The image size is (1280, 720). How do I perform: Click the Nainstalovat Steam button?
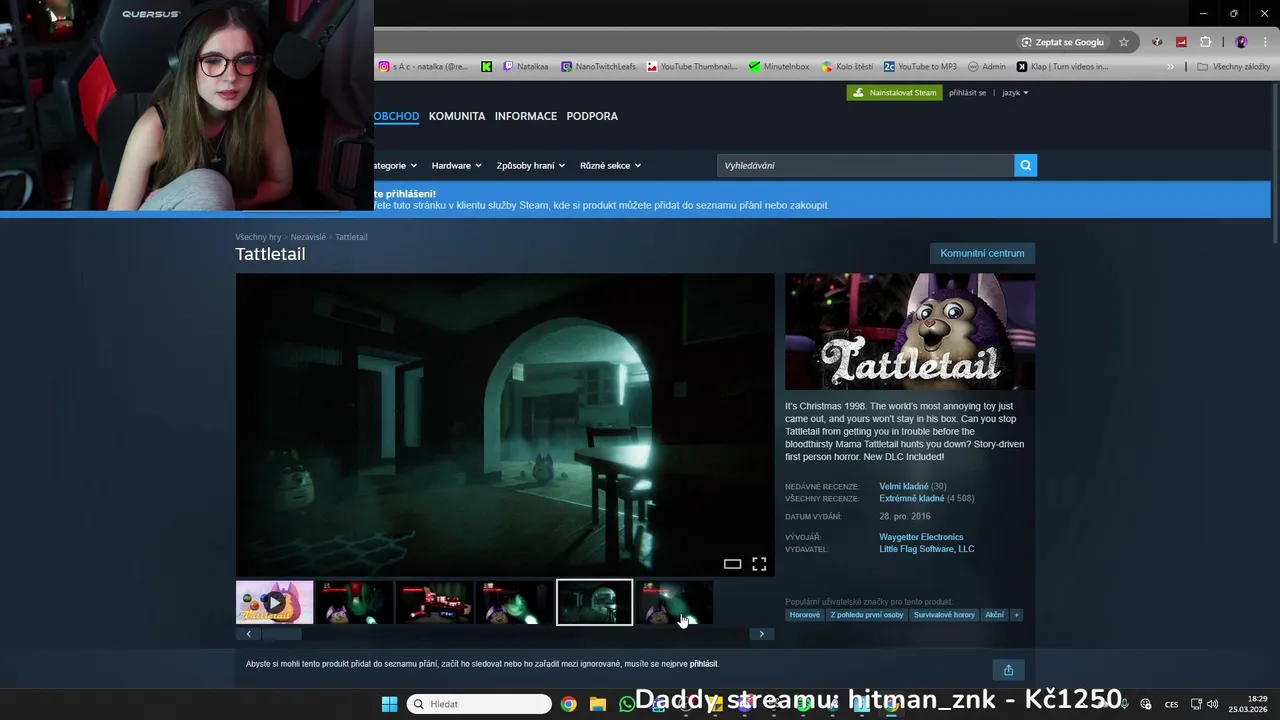click(x=894, y=93)
